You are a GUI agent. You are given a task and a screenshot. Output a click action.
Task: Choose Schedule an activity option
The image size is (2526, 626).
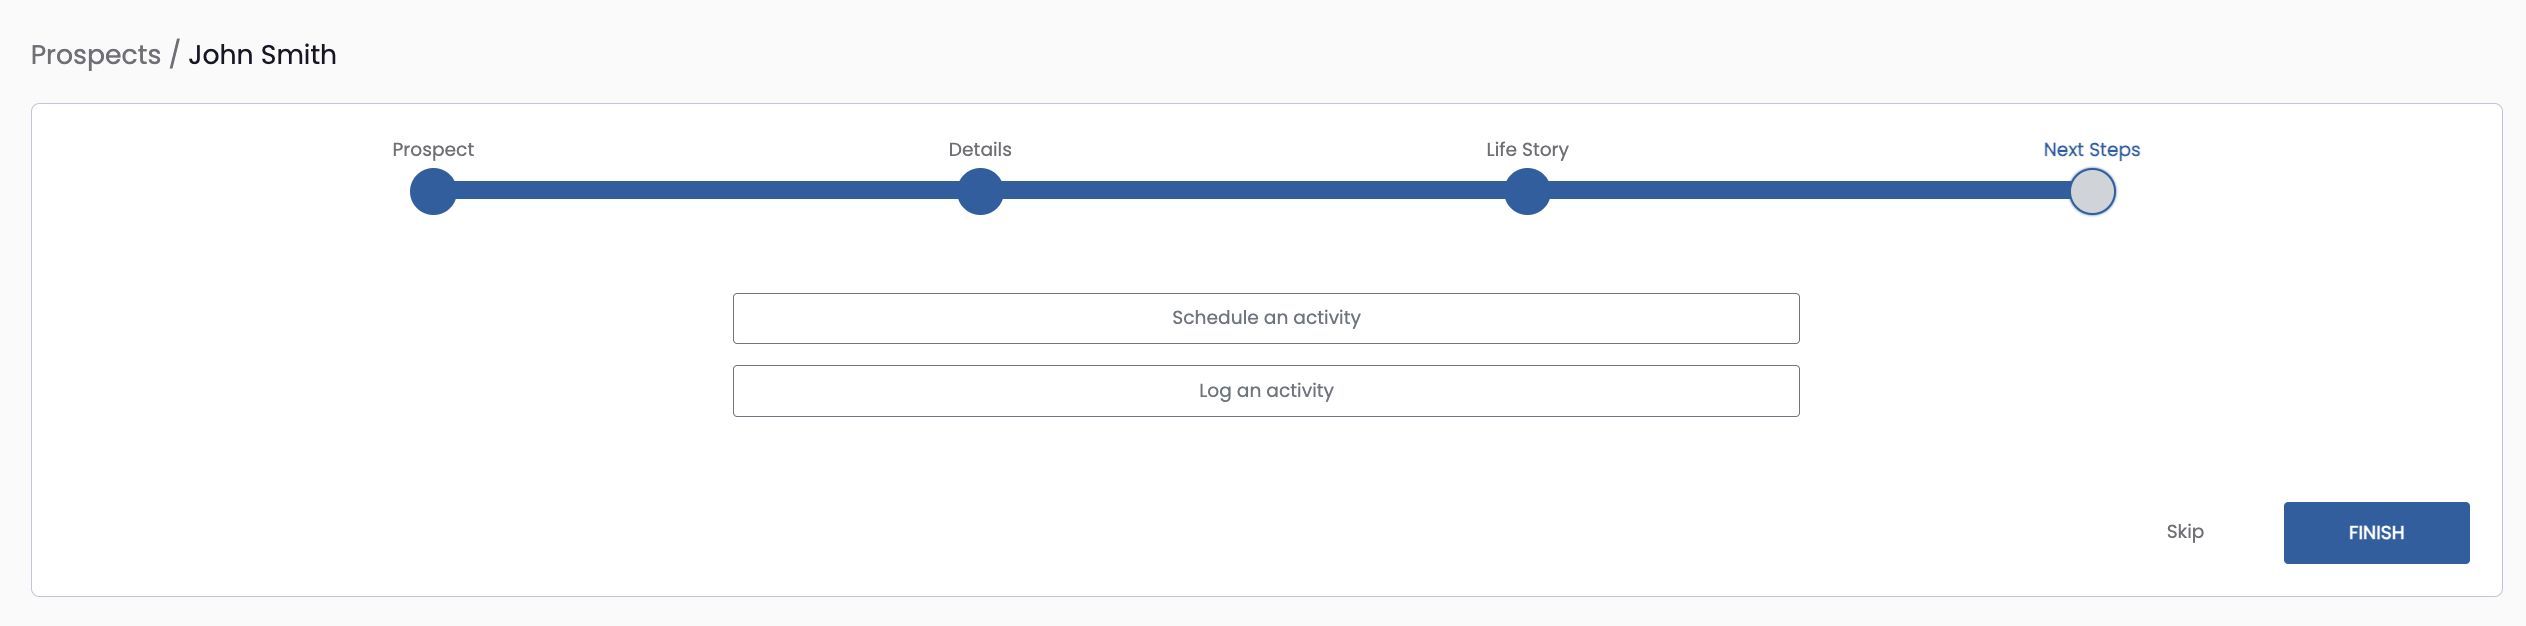click(1266, 318)
